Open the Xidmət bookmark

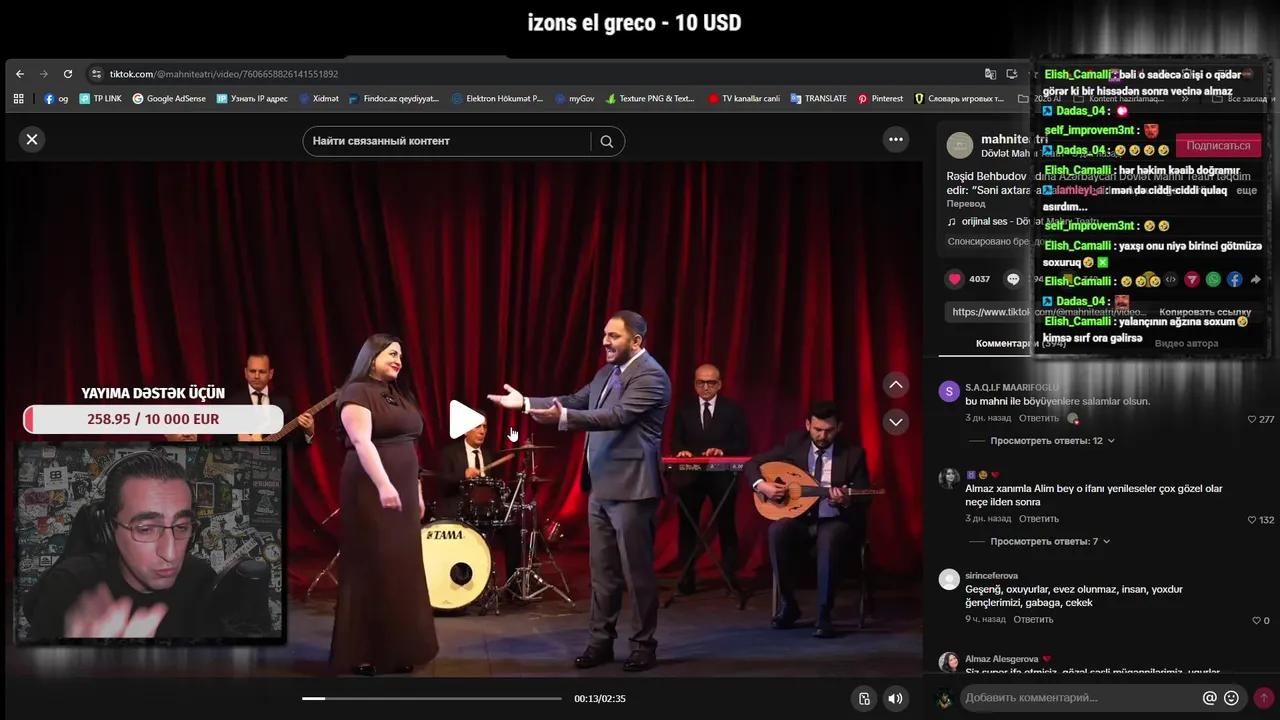(319, 99)
